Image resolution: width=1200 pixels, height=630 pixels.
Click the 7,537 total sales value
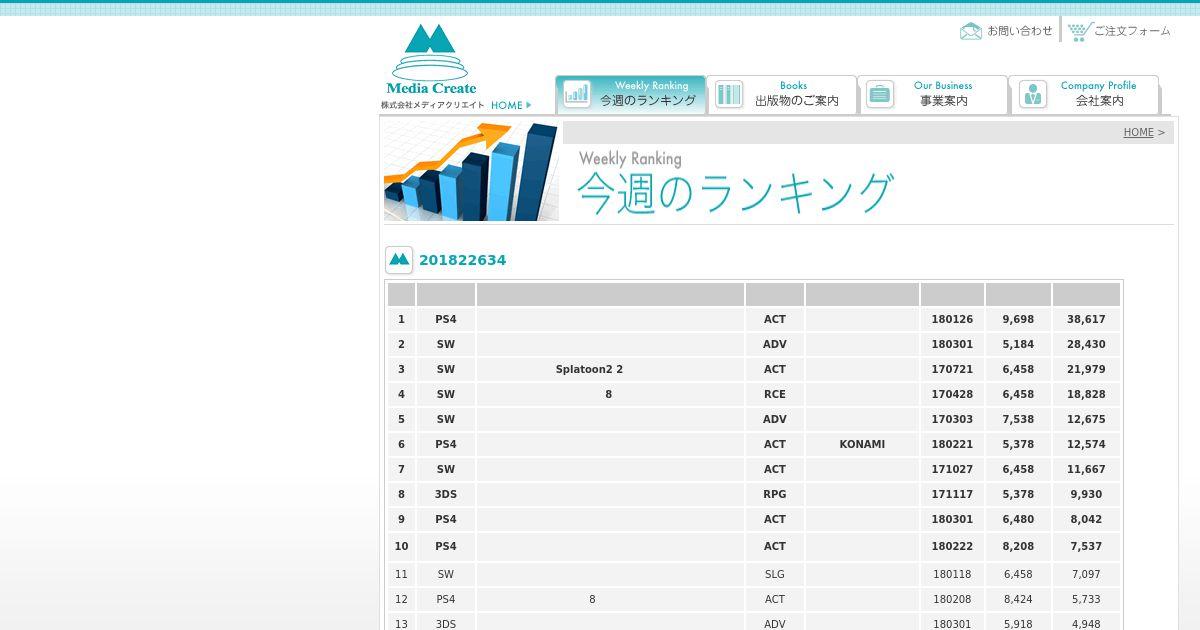click(1086, 546)
